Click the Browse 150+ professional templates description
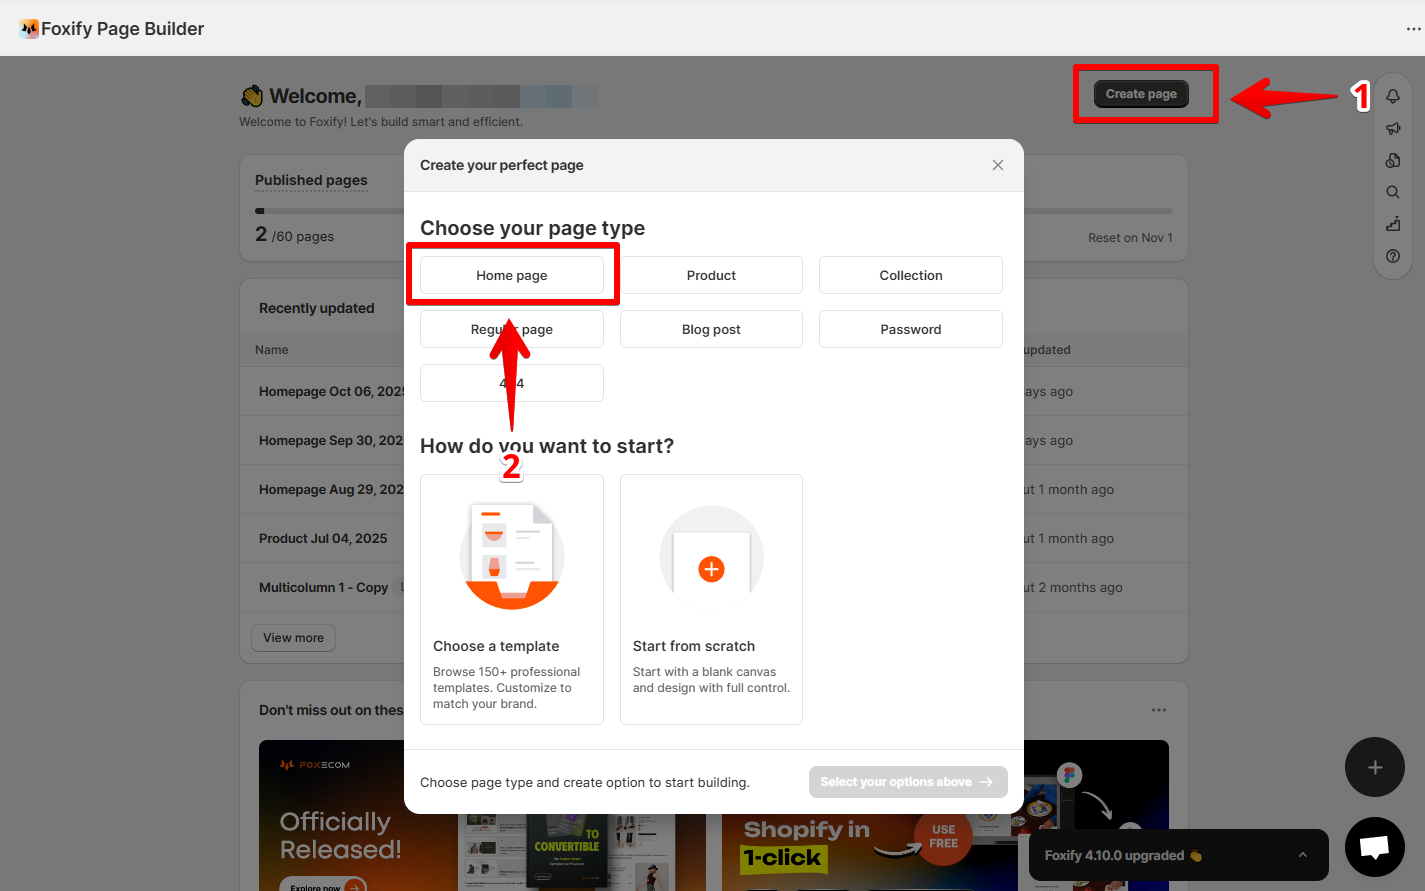This screenshot has height=891, width=1425. click(x=507, y=688)
